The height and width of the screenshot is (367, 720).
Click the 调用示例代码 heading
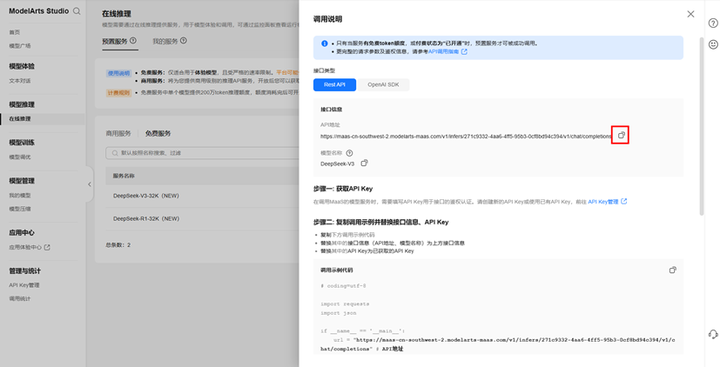click(x=337, y=270)
